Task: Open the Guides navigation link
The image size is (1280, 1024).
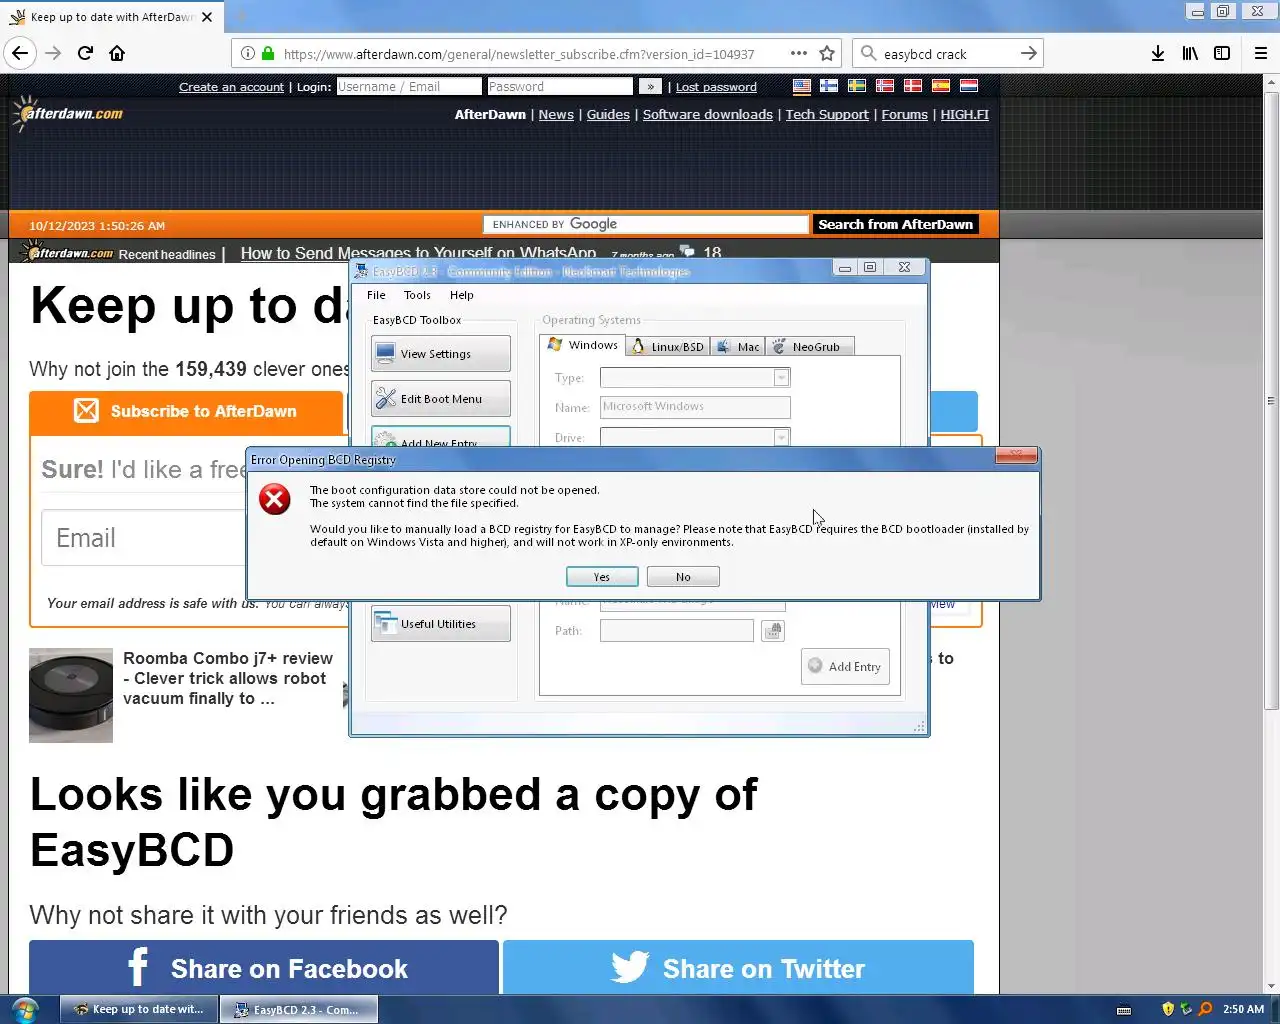Action: click(x=608, y=114)
